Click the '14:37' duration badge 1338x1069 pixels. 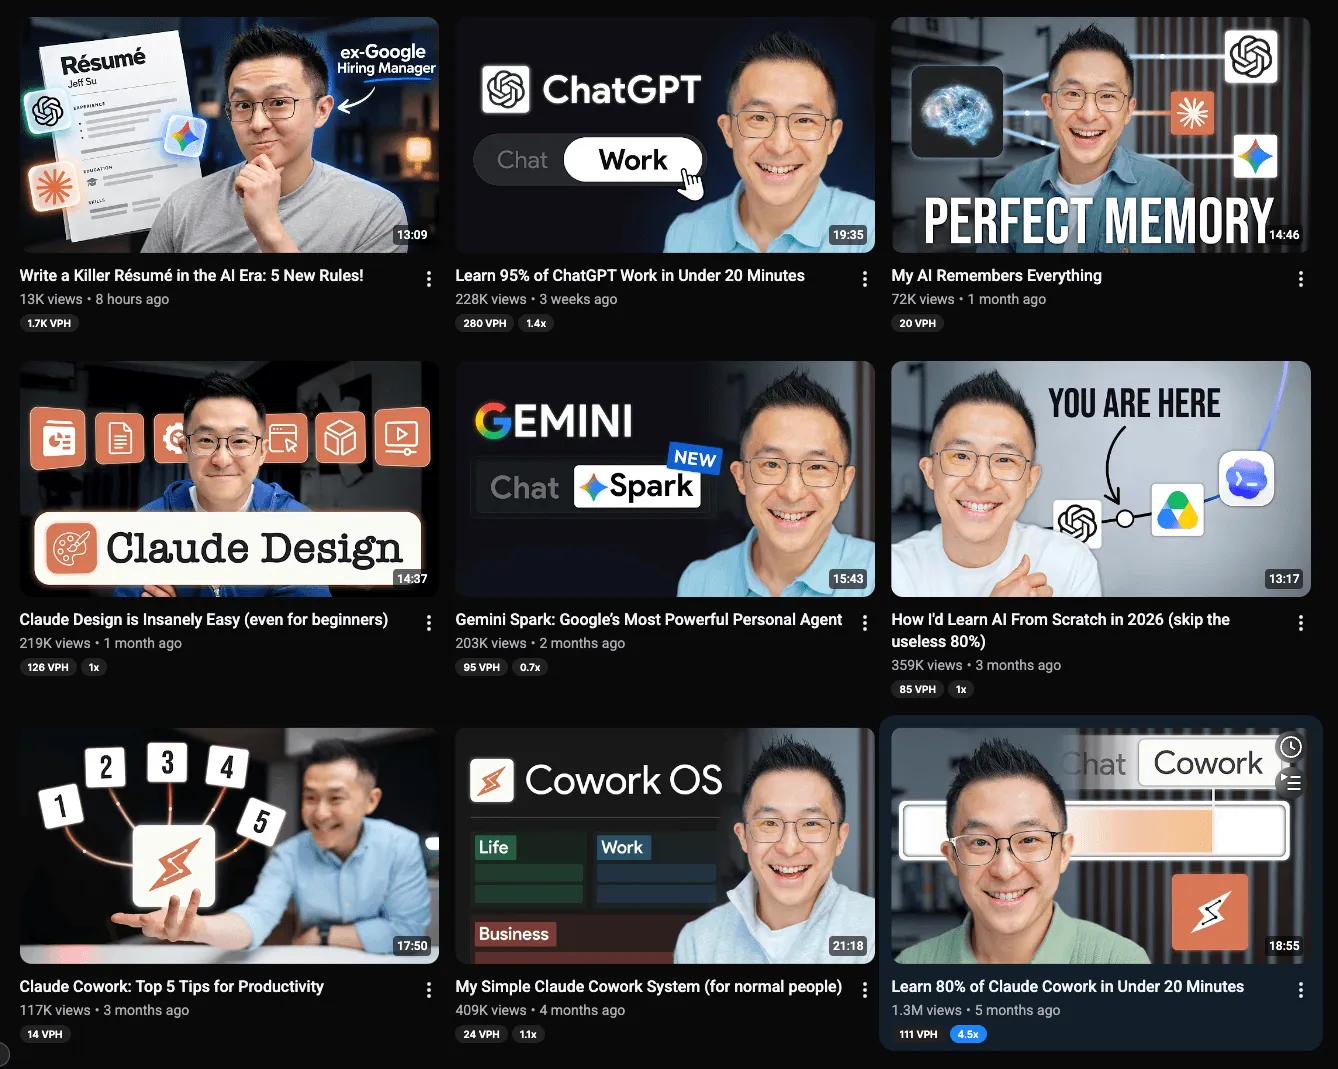412,579
